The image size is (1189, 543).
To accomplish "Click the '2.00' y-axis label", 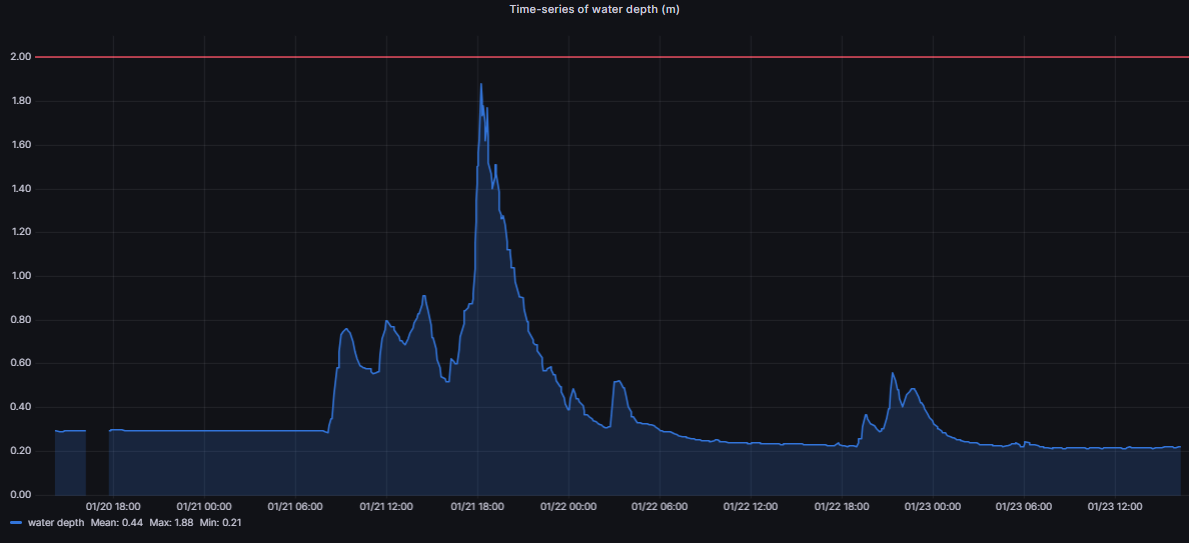I will tap(20, 57).
